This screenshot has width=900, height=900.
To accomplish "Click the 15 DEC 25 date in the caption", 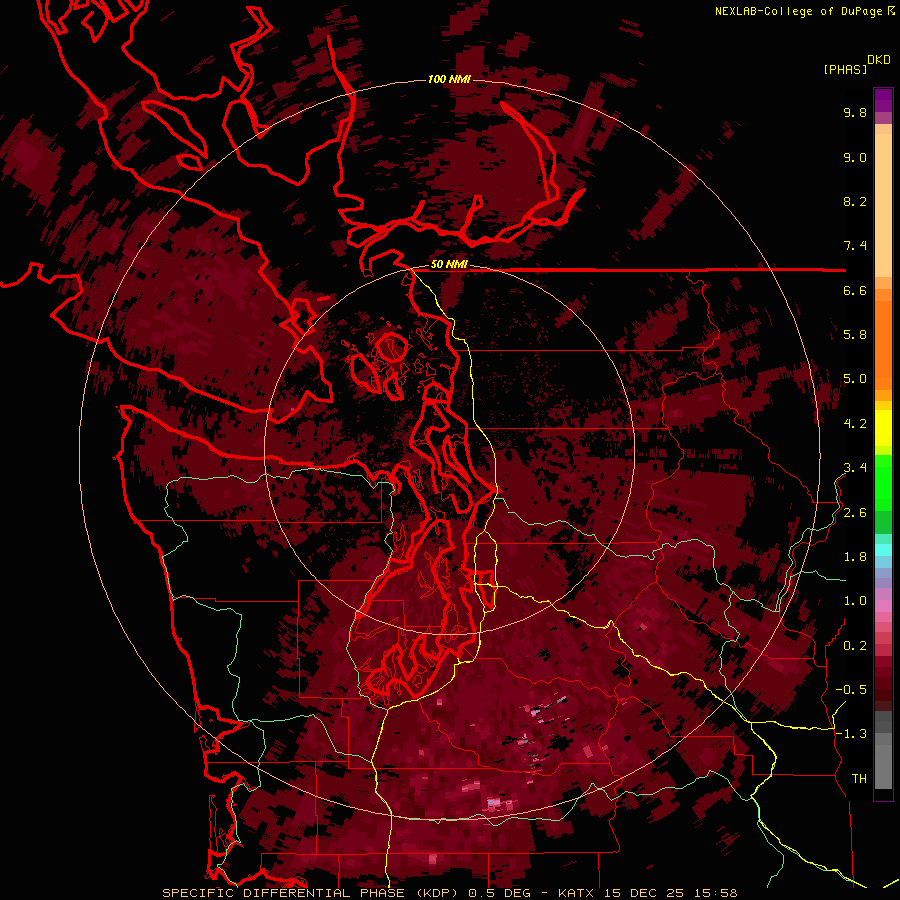I will (646, 893).
